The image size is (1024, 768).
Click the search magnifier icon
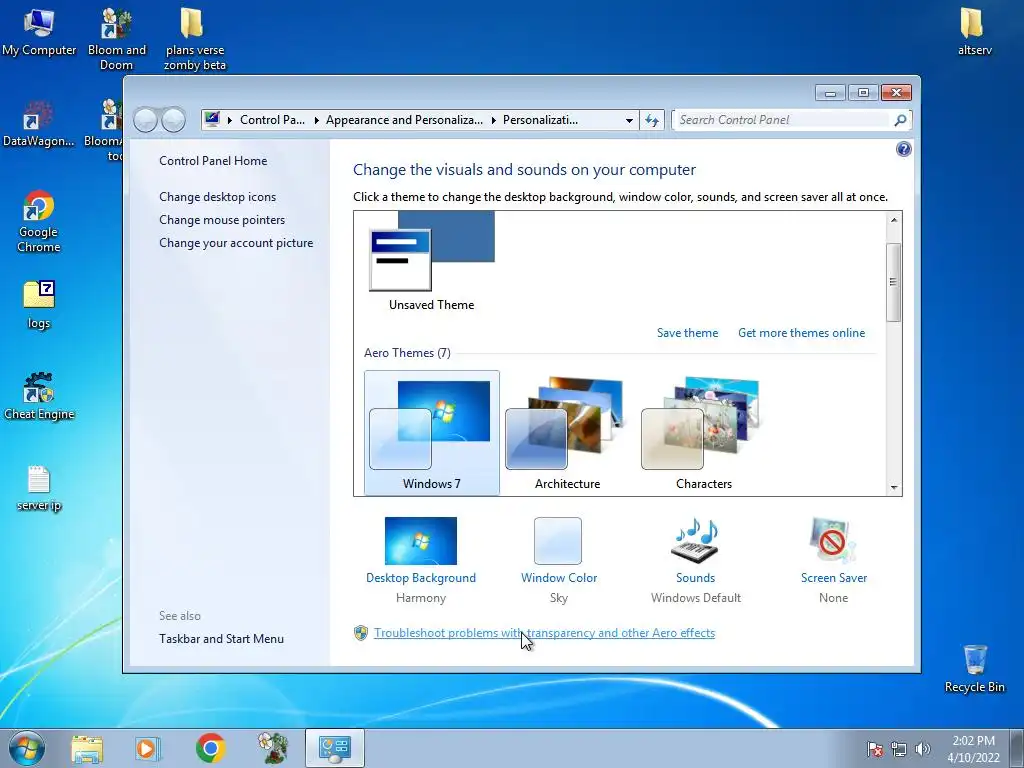[x=900, y=120]
